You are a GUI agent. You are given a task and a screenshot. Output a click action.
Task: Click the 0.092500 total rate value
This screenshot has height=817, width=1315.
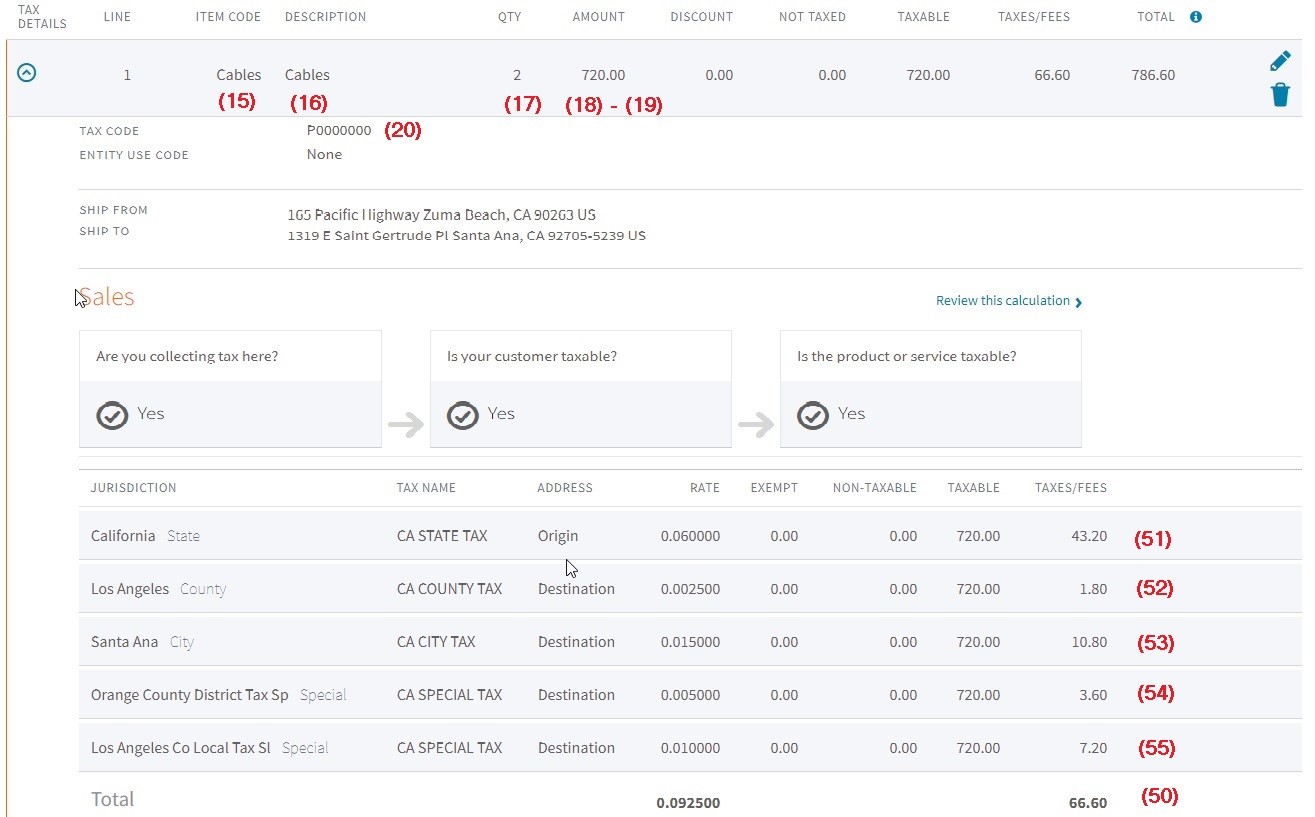688,802
